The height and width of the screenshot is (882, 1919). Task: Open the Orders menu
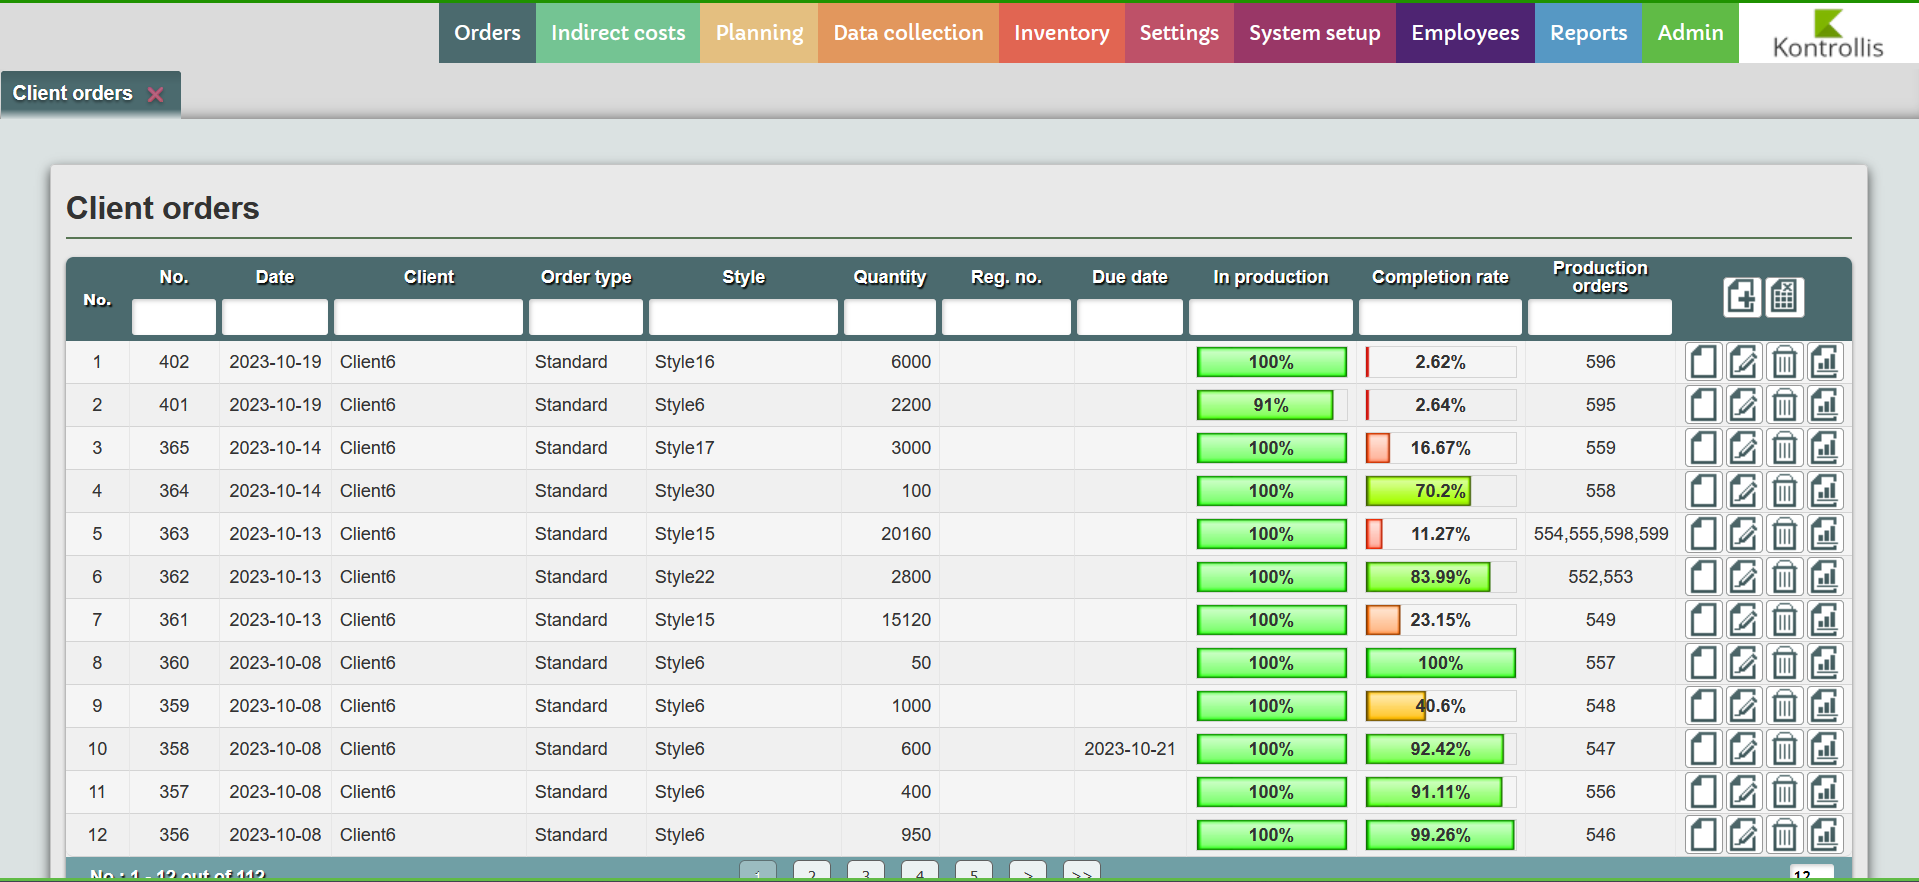pos(487,33)
